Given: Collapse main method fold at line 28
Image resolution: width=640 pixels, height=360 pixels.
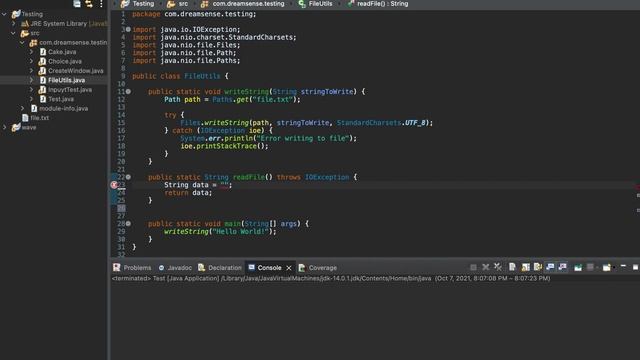Looking at the screenshot, I should point(128,224).
